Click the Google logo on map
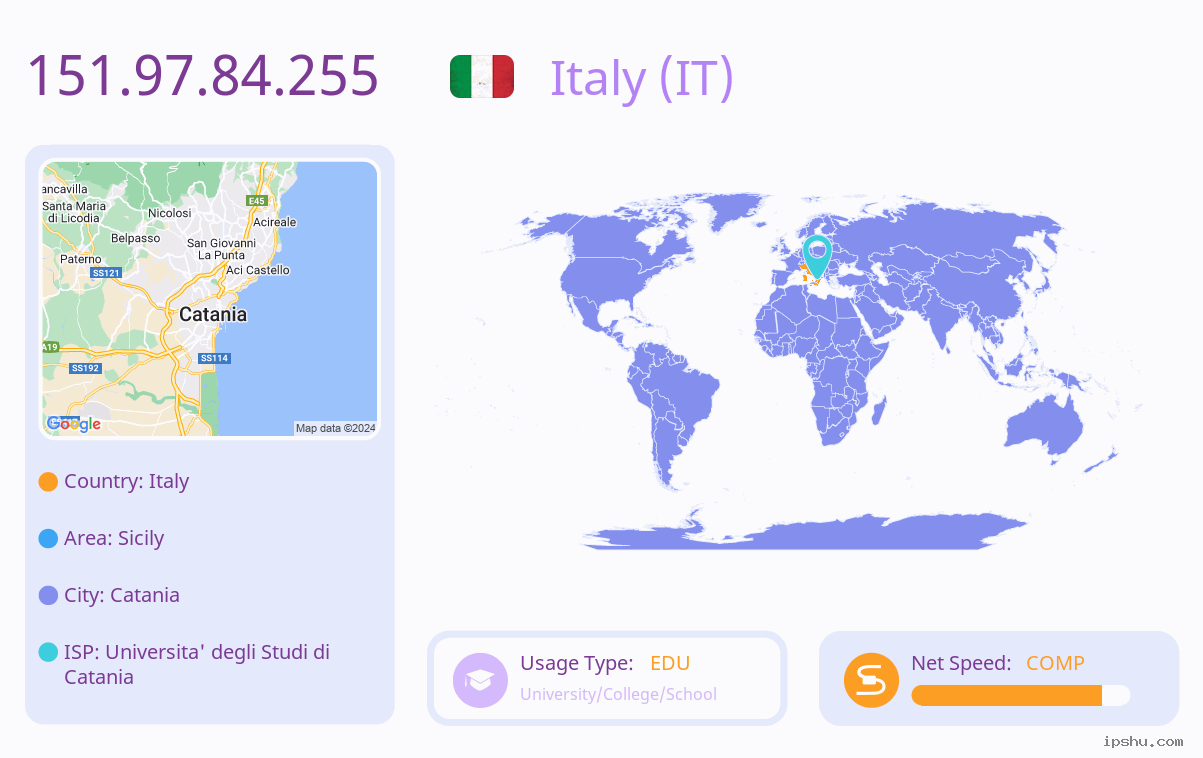Screen dimensions: 1203x758 pyautogui.click(x=74, y=424)
